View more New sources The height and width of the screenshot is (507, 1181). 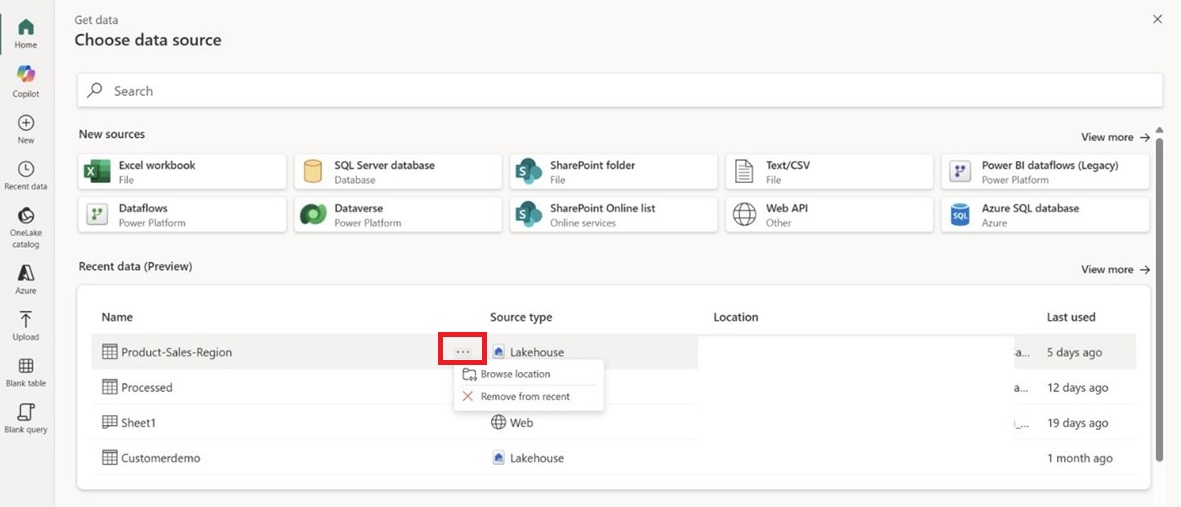(1115, 137)
